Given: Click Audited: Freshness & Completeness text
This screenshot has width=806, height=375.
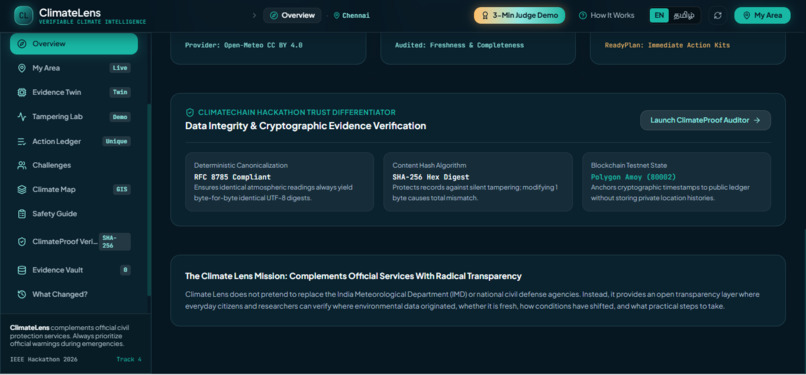Looking at the screenshot, I should [459, 45].
